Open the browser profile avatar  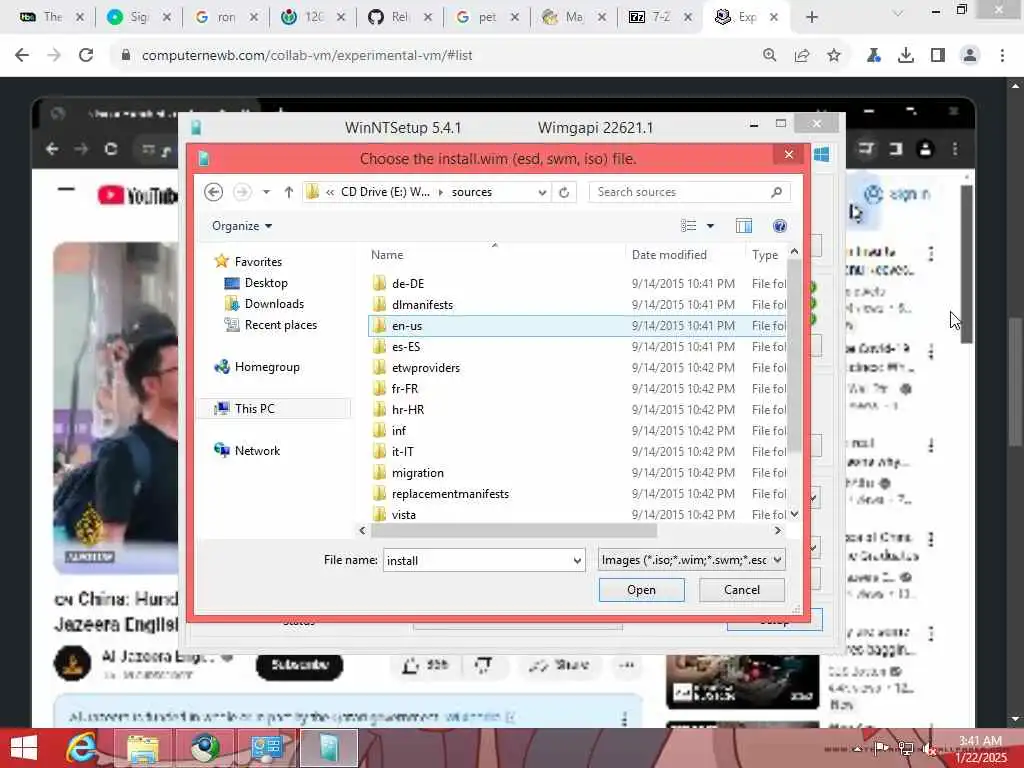point(970,56)
